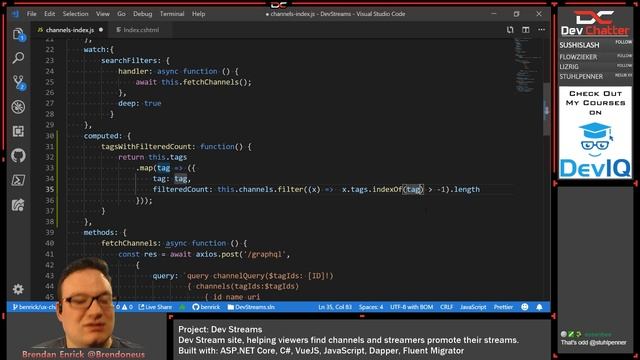Click 'methods' on line 39
Viewport: 640px width, 360px height.
(99, 233)
